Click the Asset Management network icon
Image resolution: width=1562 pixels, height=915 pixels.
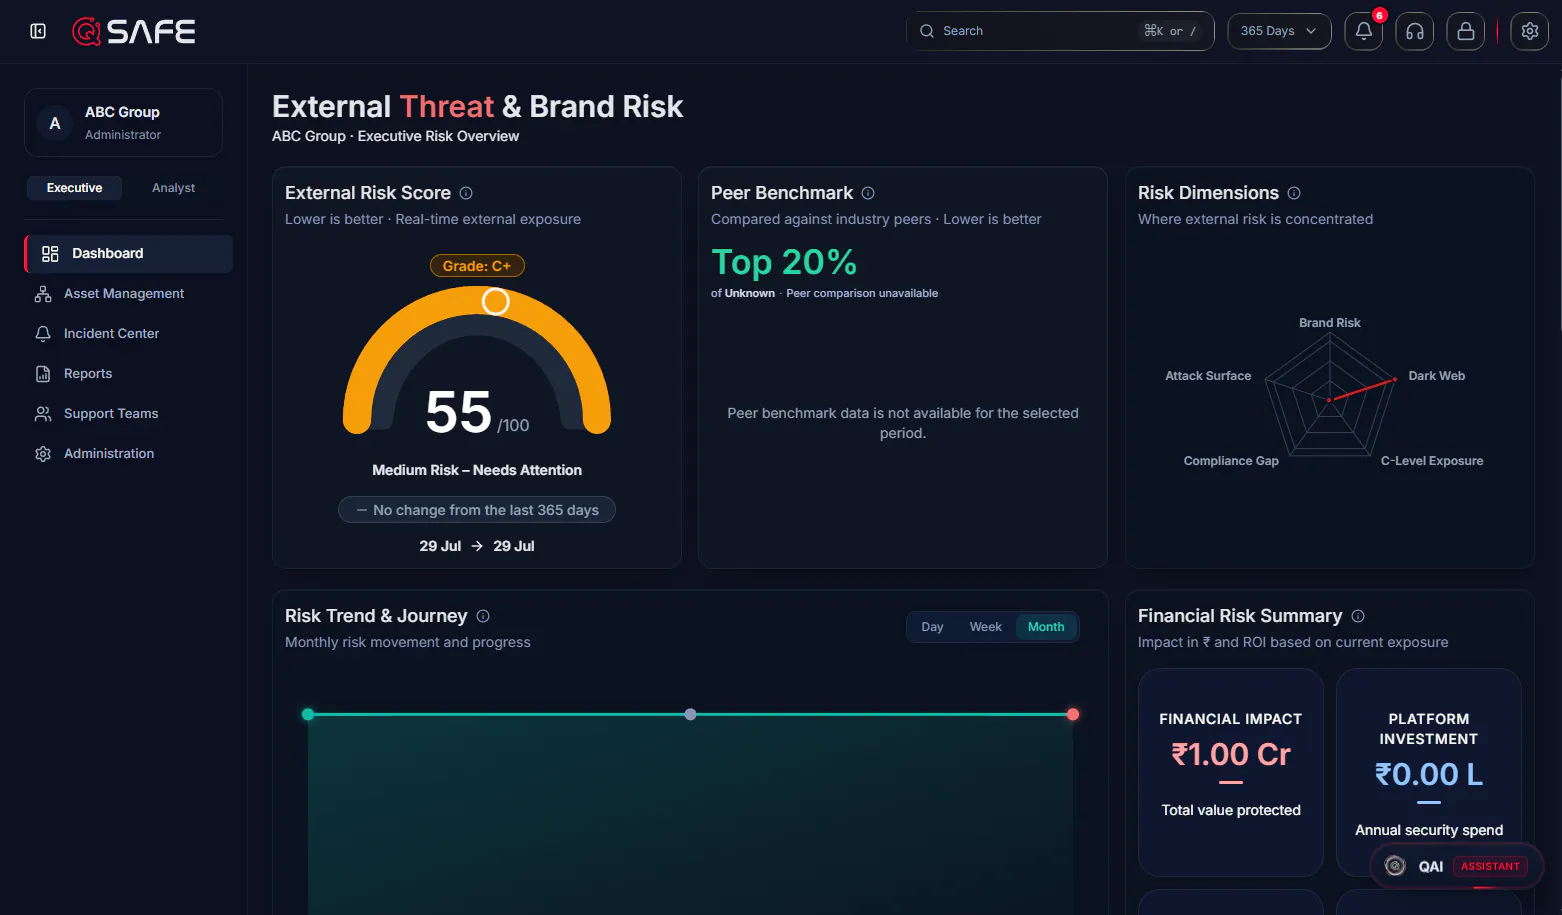click(43, 294)
